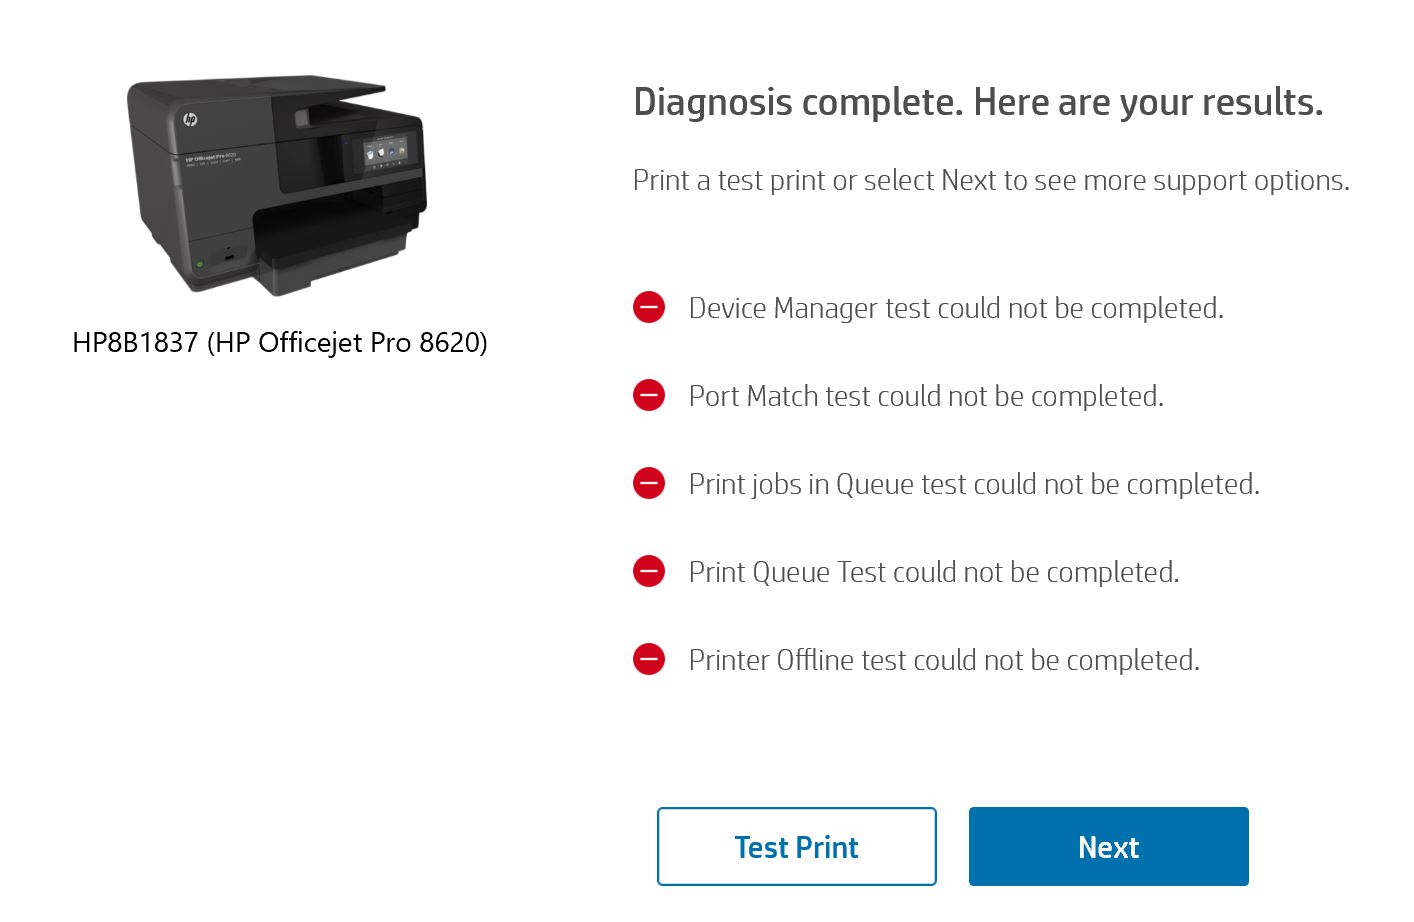This screenshot has width=1414, height=922.
Task: Click the topmost red failure status indicator
Action: (x=649, y=307)
